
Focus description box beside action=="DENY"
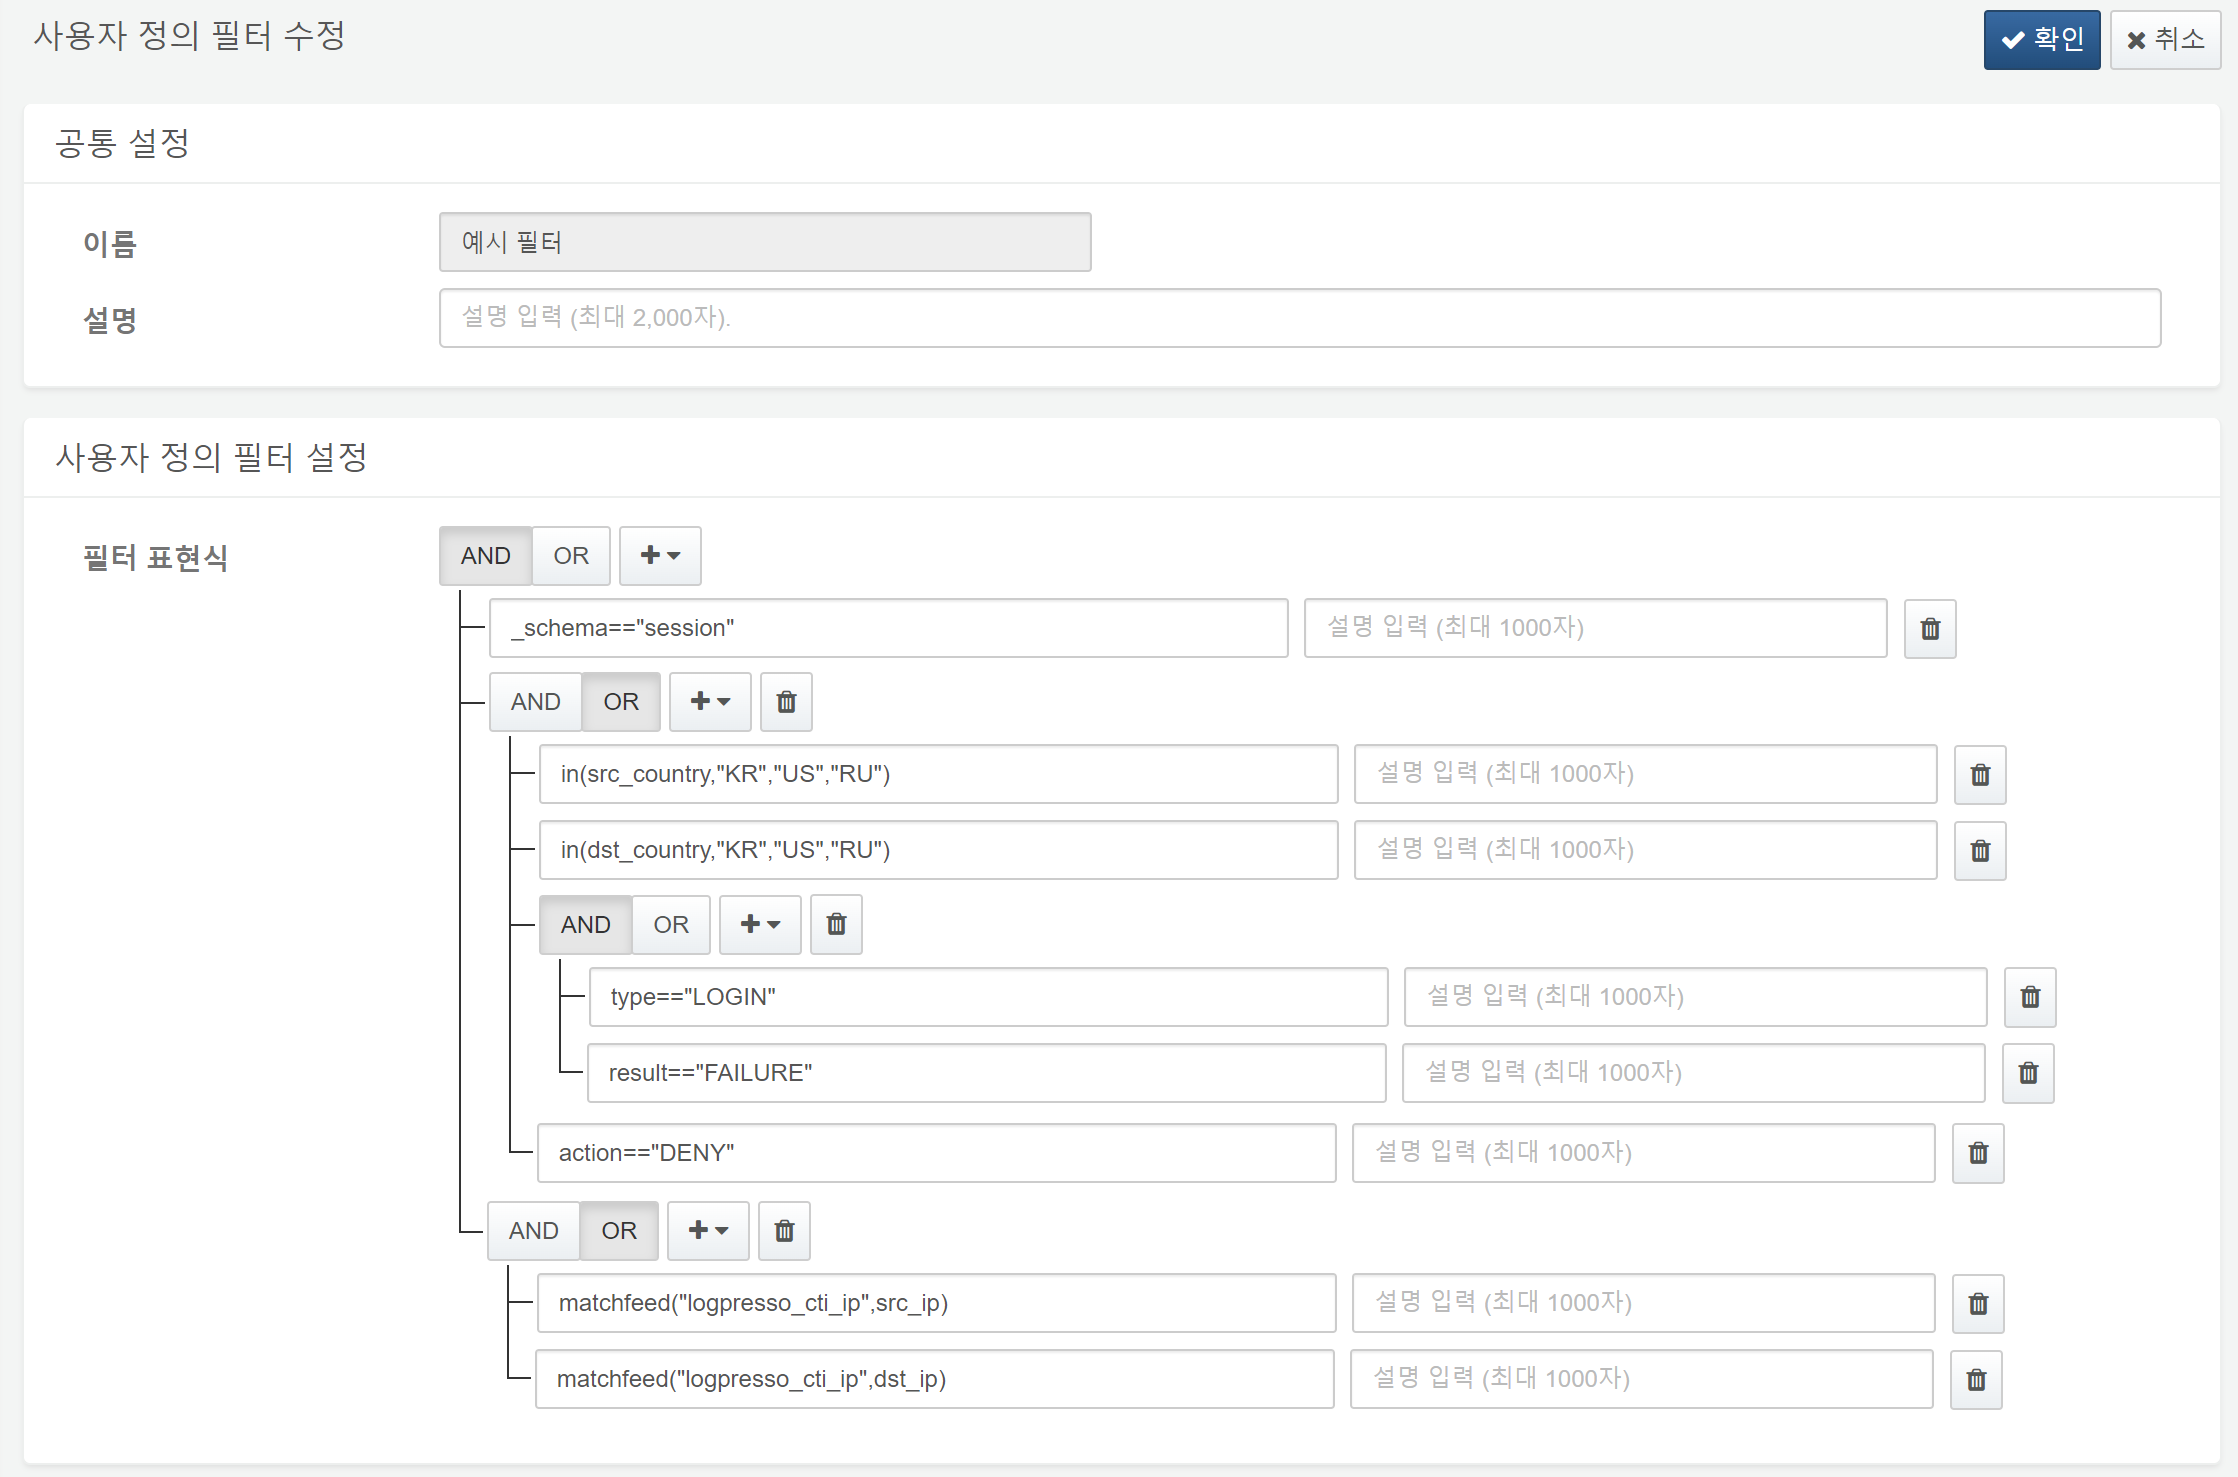point(1644,1153)
